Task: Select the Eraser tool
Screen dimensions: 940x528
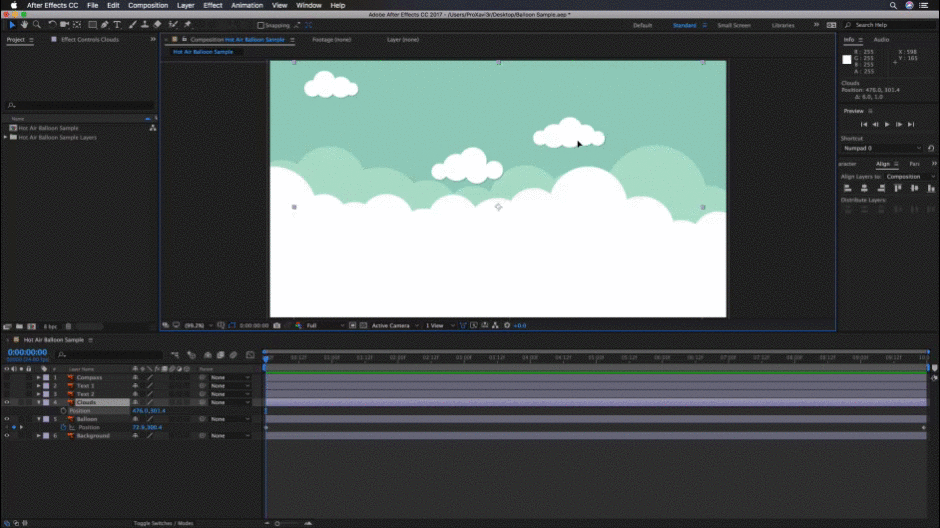Action: tap(157, 25)
